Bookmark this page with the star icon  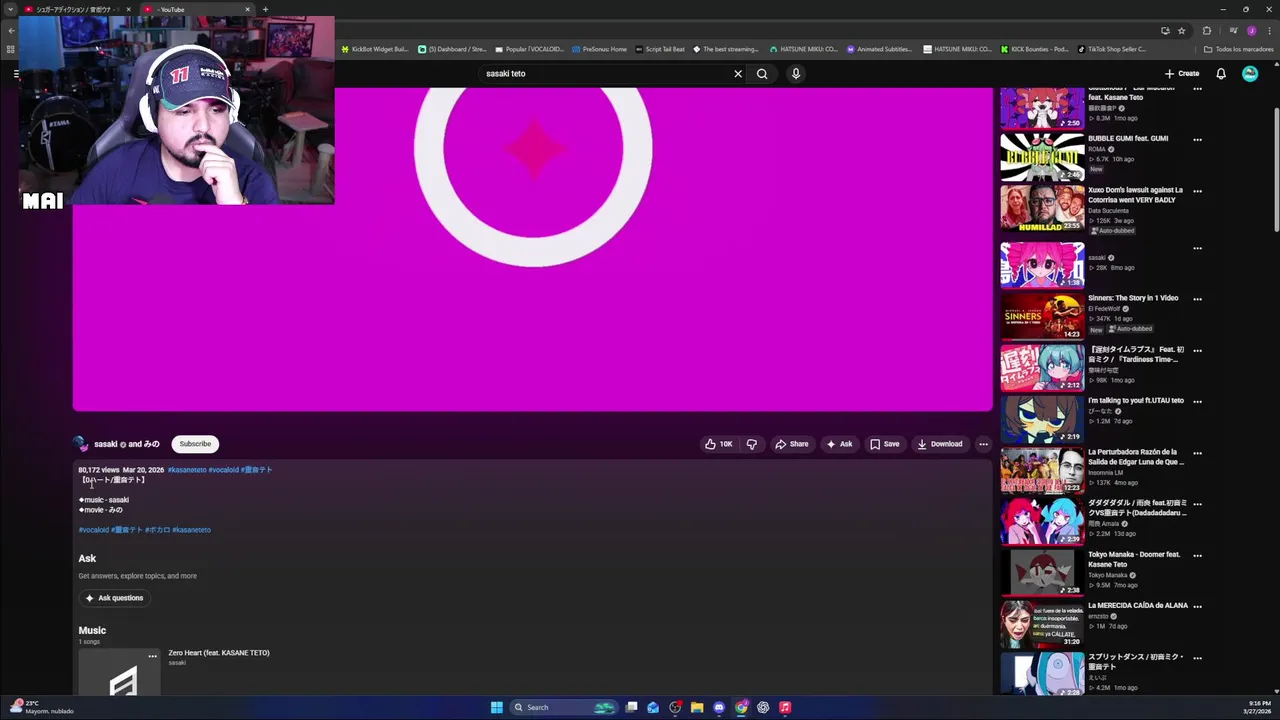point(1181,30)
